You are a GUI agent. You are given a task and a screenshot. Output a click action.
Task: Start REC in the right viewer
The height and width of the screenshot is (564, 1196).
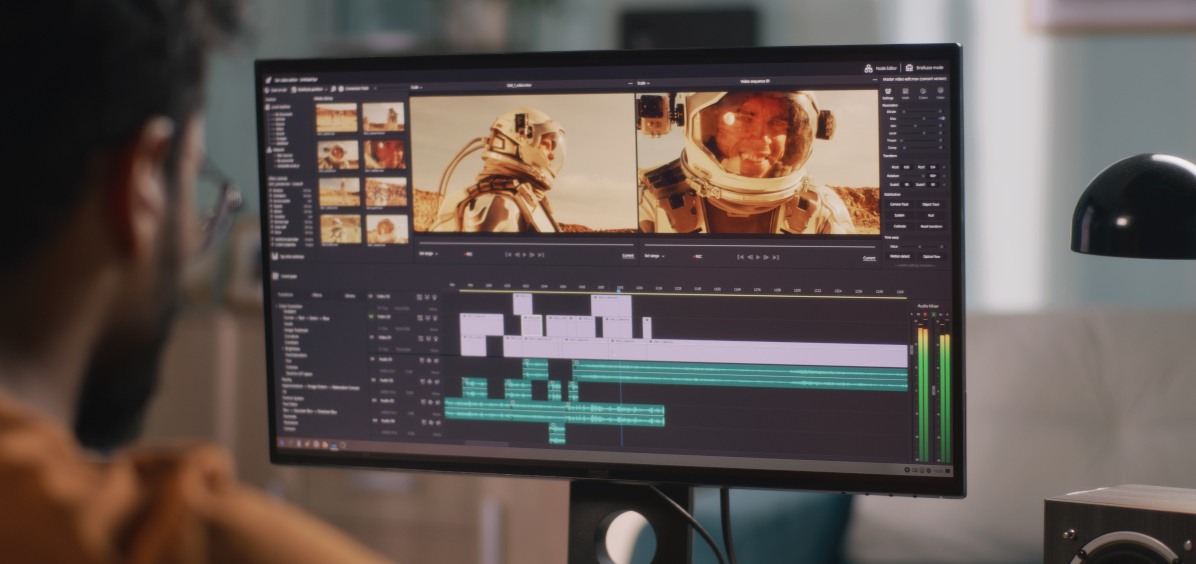coord(697,256)
